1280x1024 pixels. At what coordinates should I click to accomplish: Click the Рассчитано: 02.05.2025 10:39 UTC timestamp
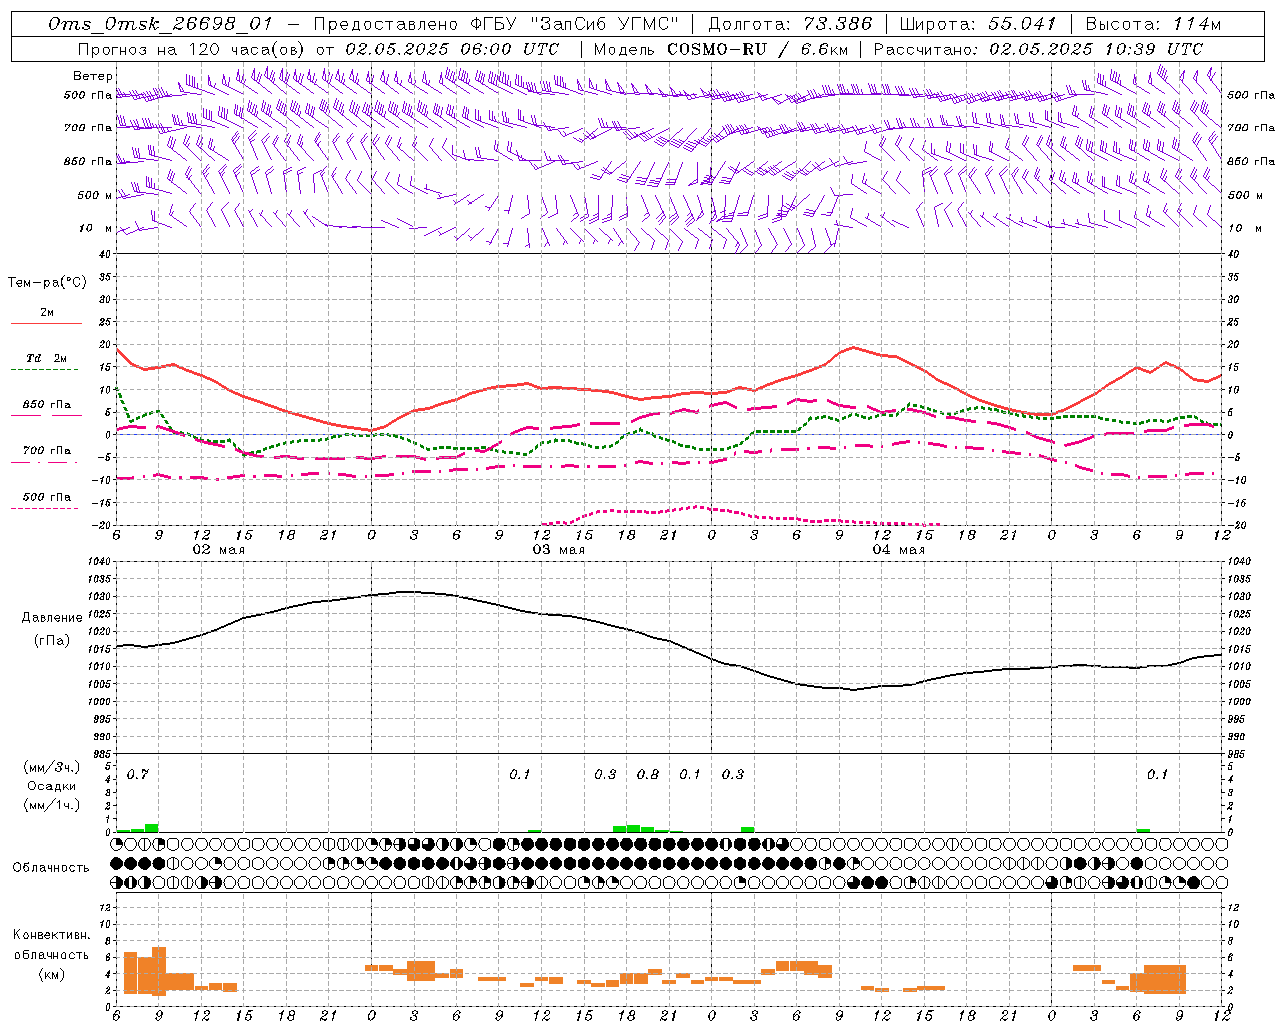[1038, 49]
